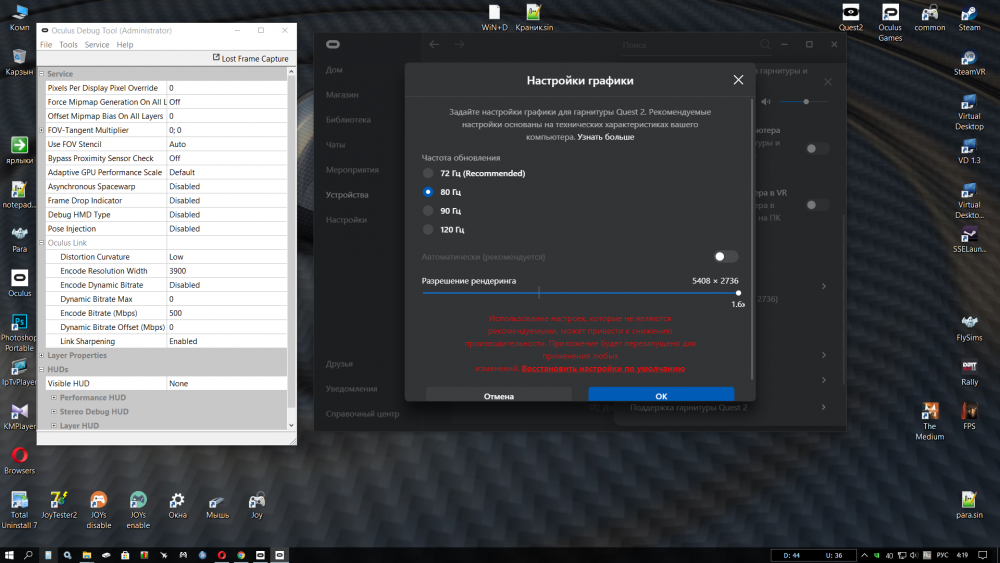Select the 72 Гц (Recommended) refresh rate
1000x563 pixels.
[428, 173]
